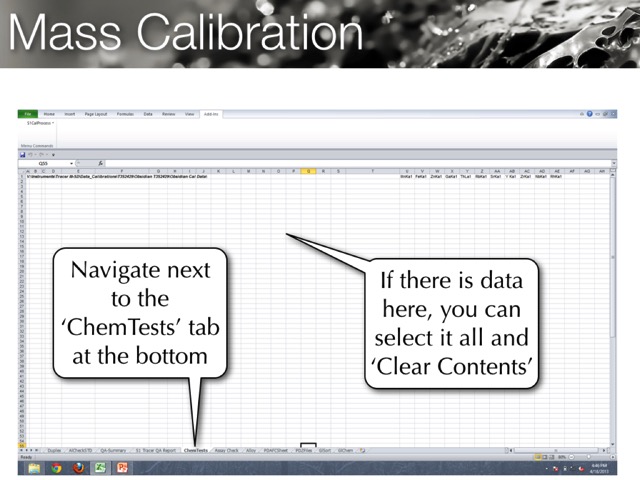Switch to the ChemTests sheet tab

(x=196, y=450)
